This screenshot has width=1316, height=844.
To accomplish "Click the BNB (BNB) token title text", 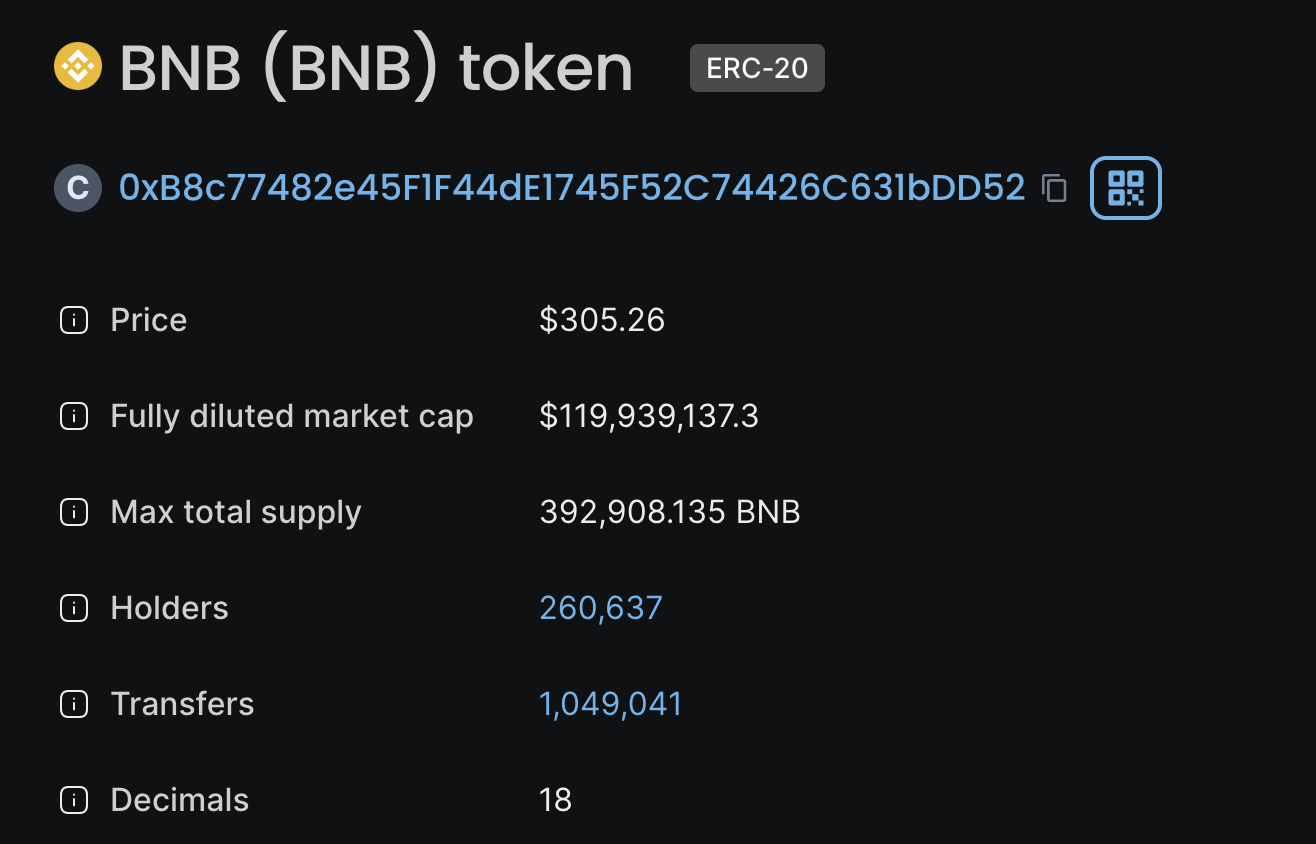I will click(x=375, y=67).
